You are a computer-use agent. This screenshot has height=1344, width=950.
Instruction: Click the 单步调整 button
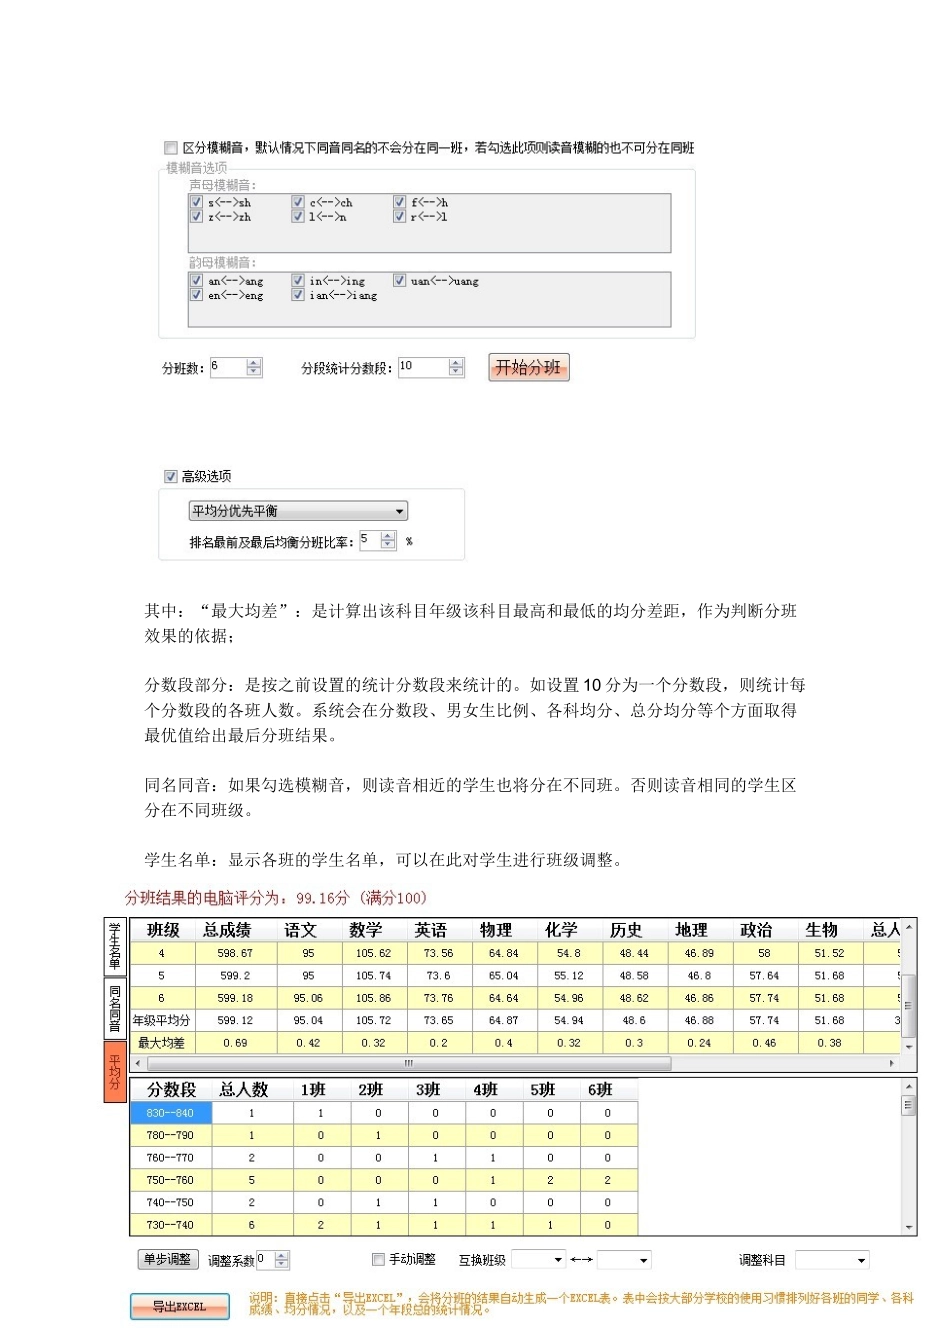tap(168, 1259)
